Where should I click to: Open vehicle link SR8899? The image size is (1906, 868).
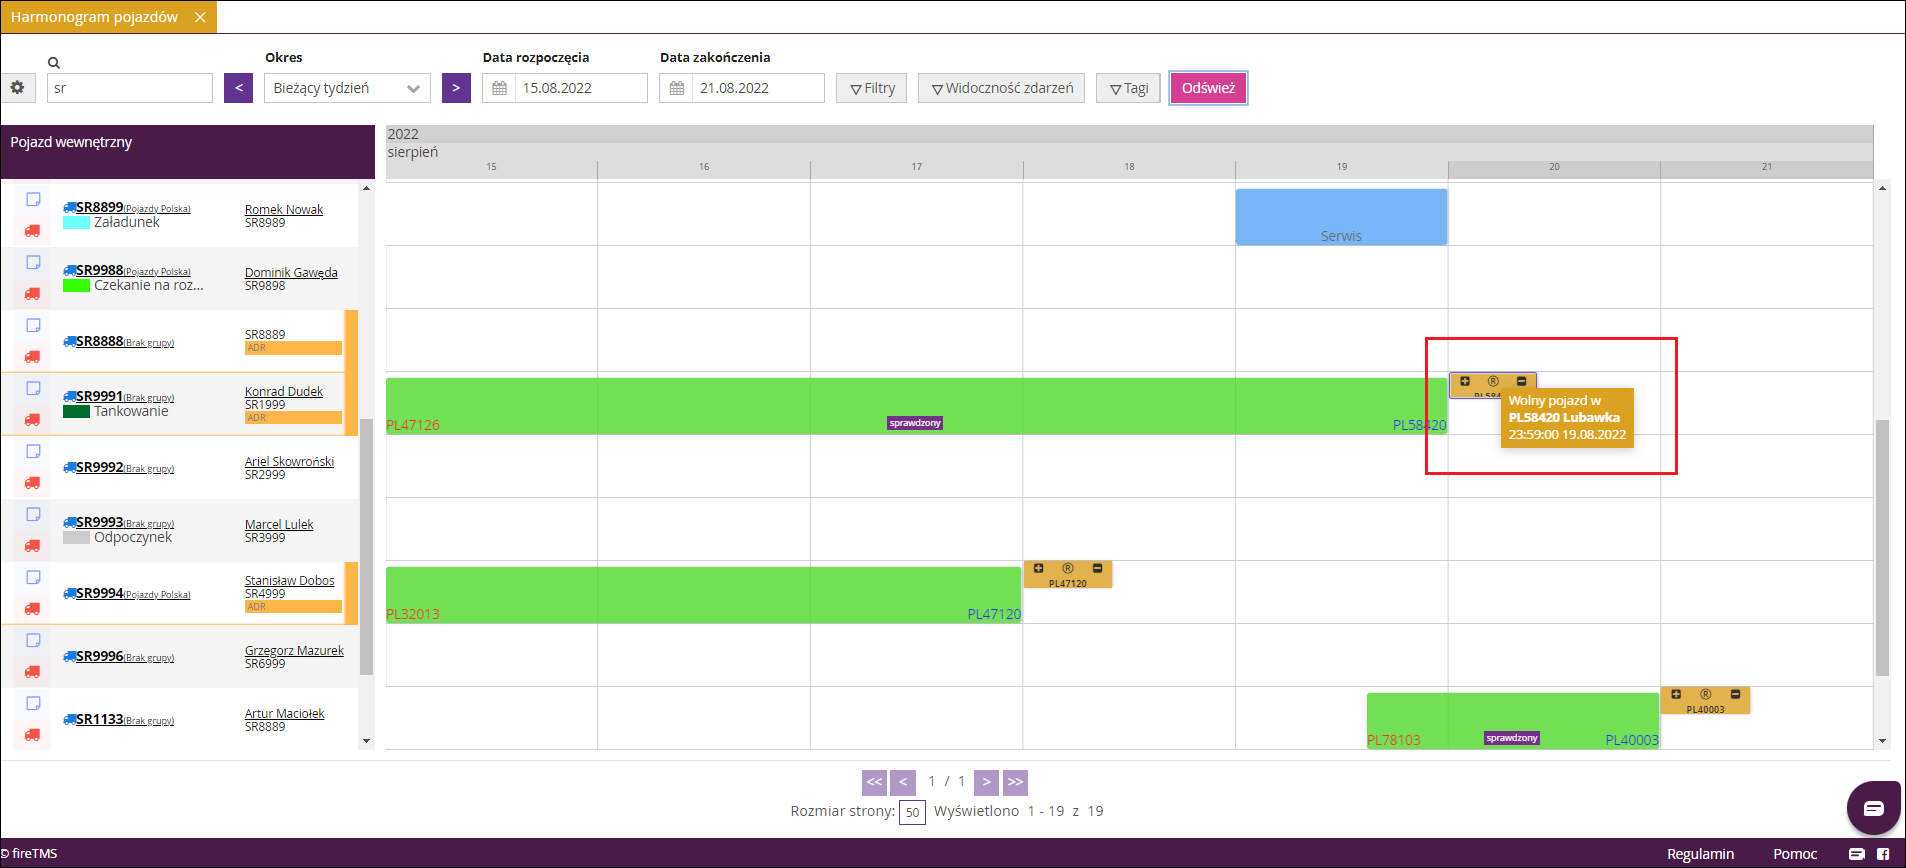tap(99, 207)
